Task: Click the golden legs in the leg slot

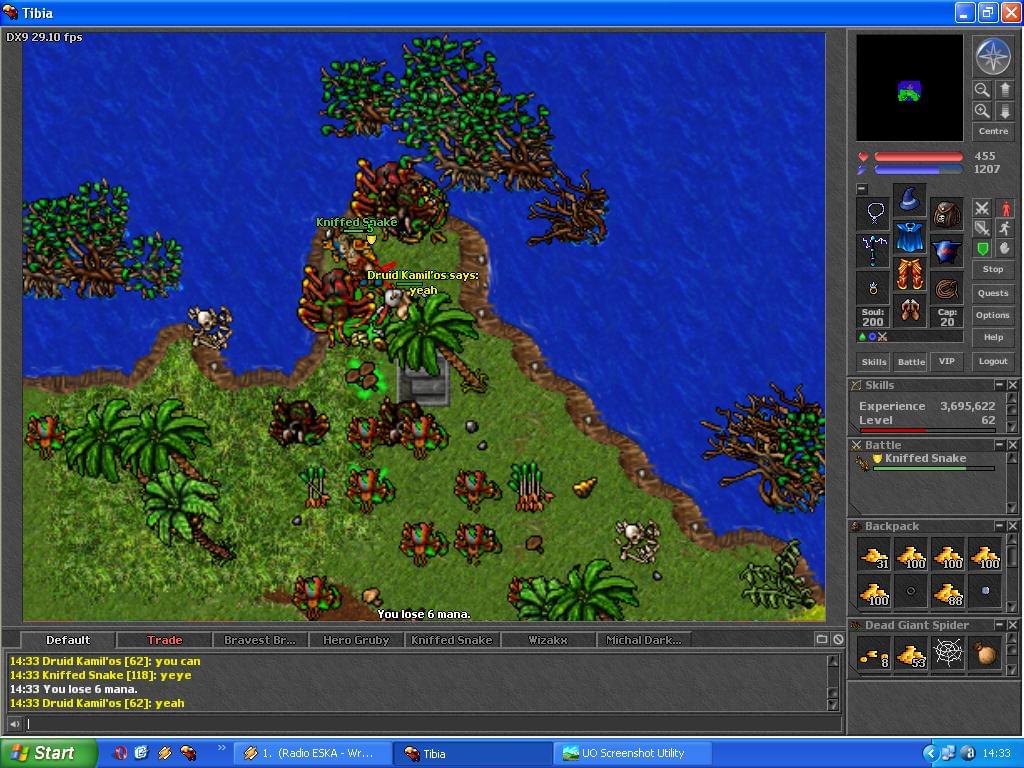Action: [909, 274]
